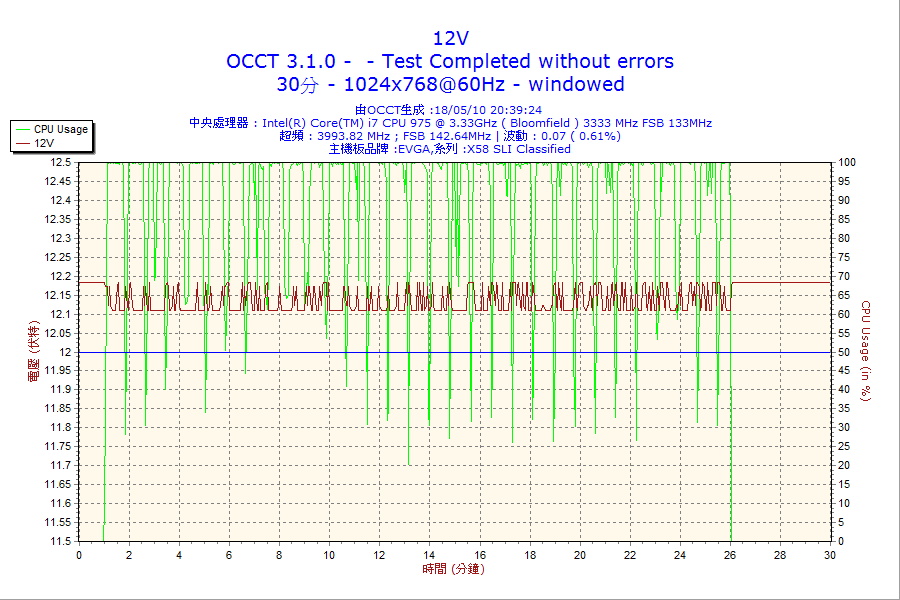Click the voltage axis title '電壓 (伏特)'
Viewport: 900px width, 600px height.
(x=33, y=351)
